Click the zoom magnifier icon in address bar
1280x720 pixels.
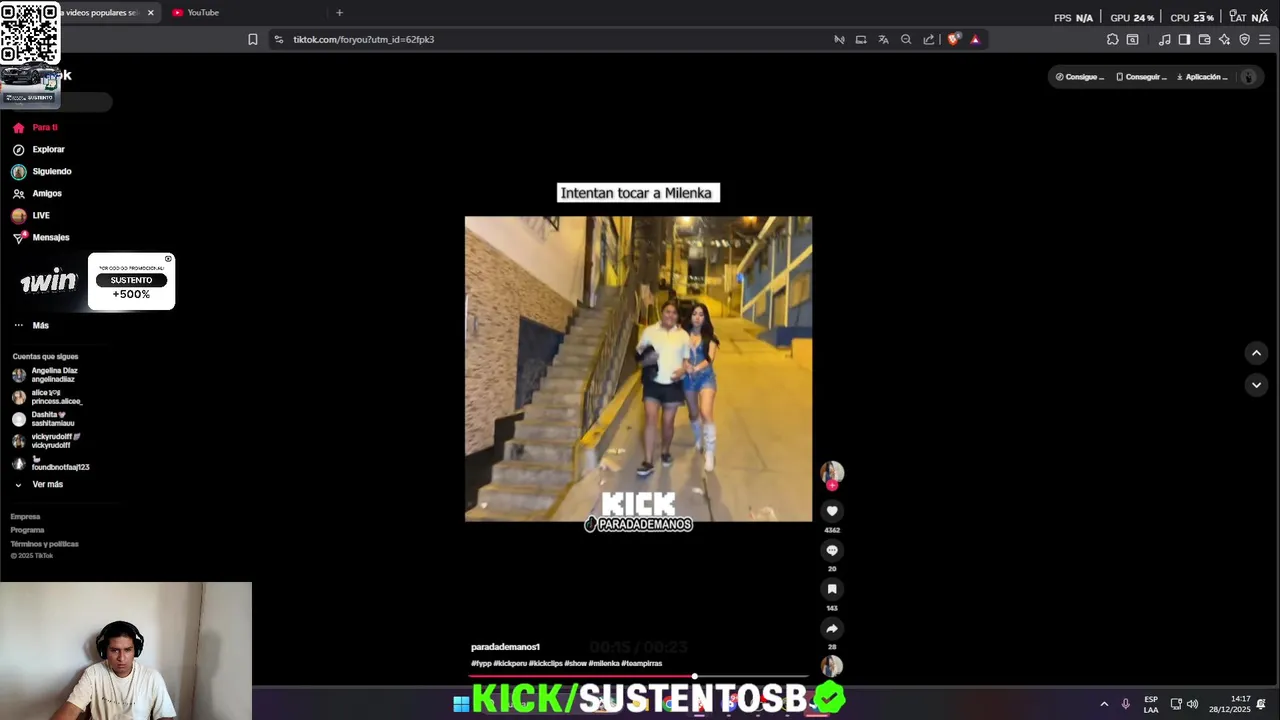coord(906,40)
